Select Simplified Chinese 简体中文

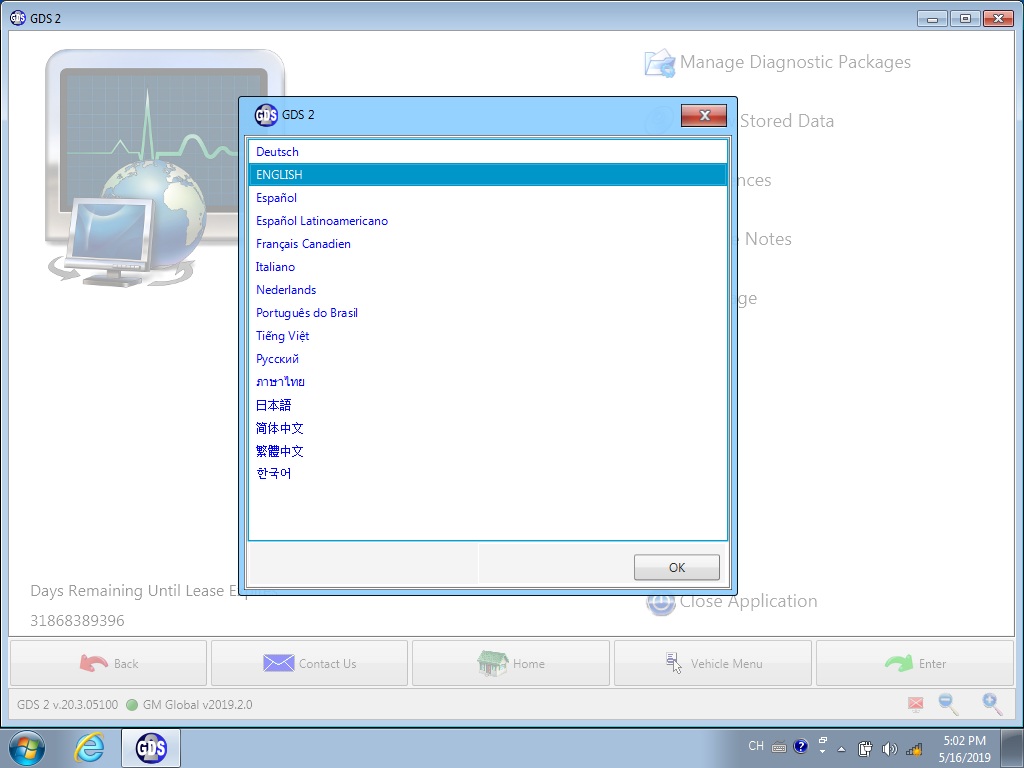point(488,428)
